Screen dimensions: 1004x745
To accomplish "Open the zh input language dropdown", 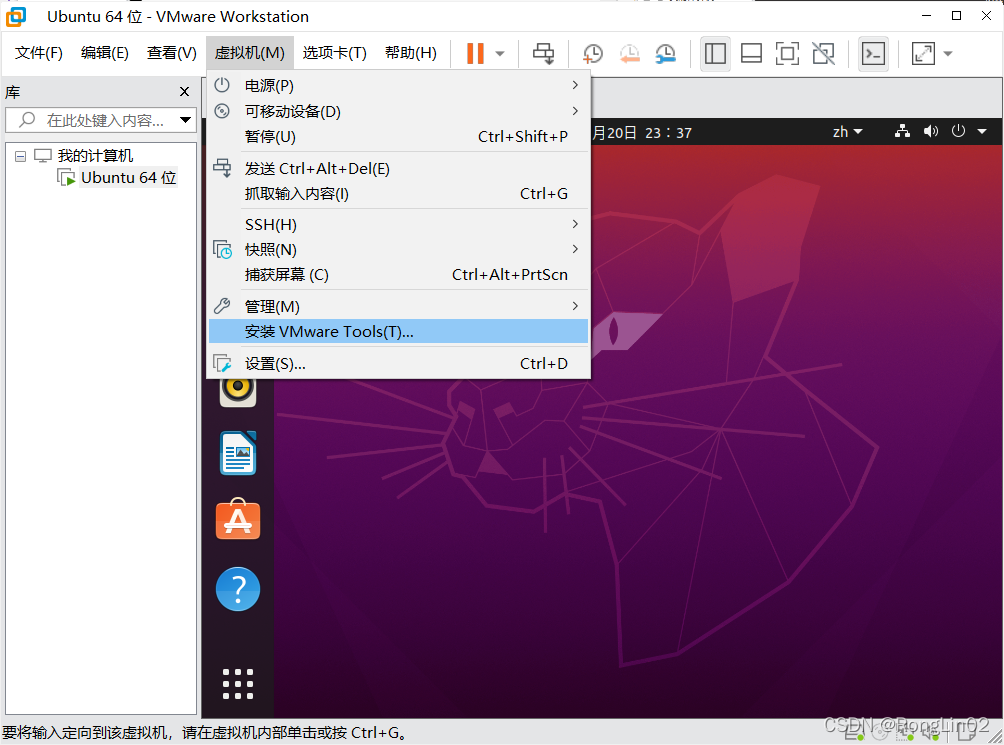I will [848, 132].
